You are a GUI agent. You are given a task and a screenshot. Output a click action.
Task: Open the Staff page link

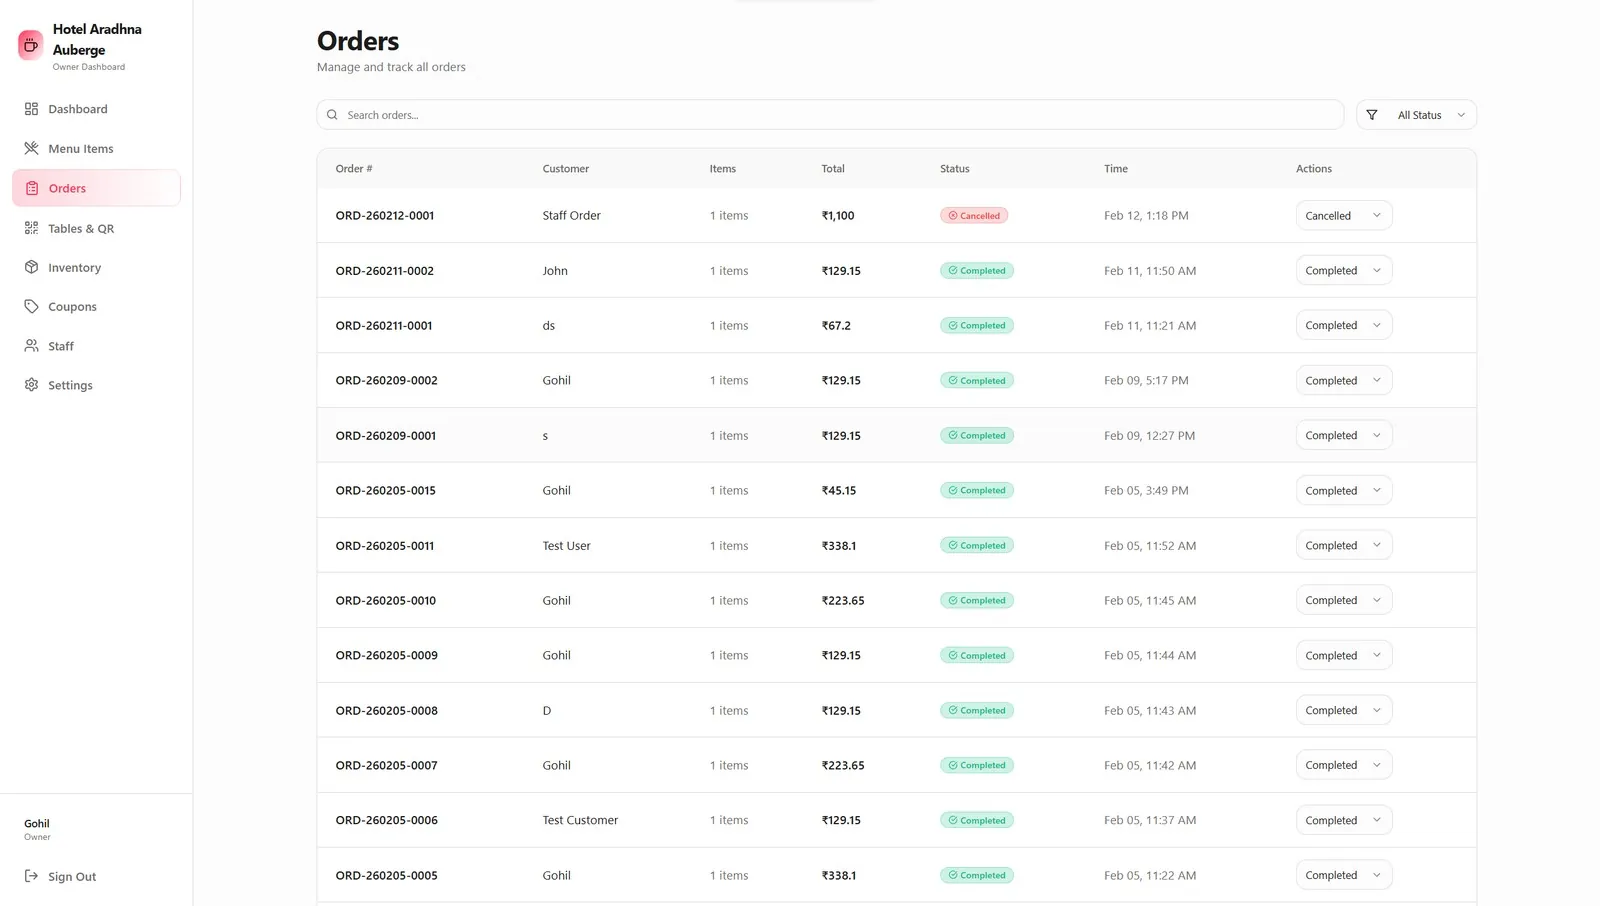coord(96,346)
